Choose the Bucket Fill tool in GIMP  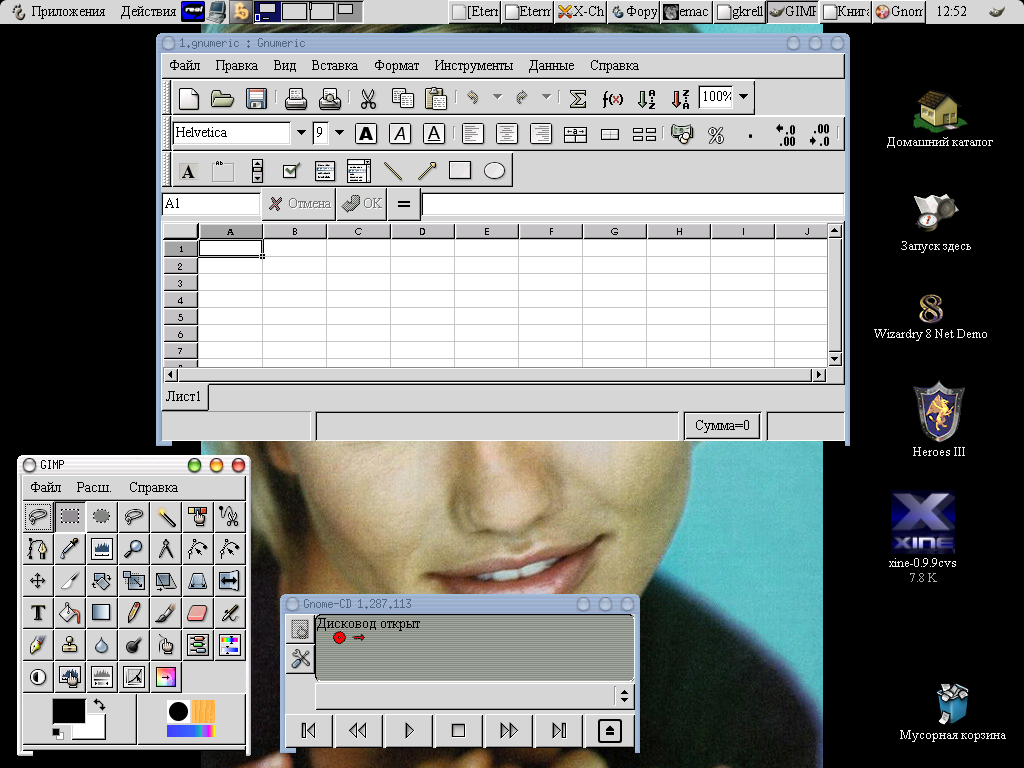tap(70, 612)
